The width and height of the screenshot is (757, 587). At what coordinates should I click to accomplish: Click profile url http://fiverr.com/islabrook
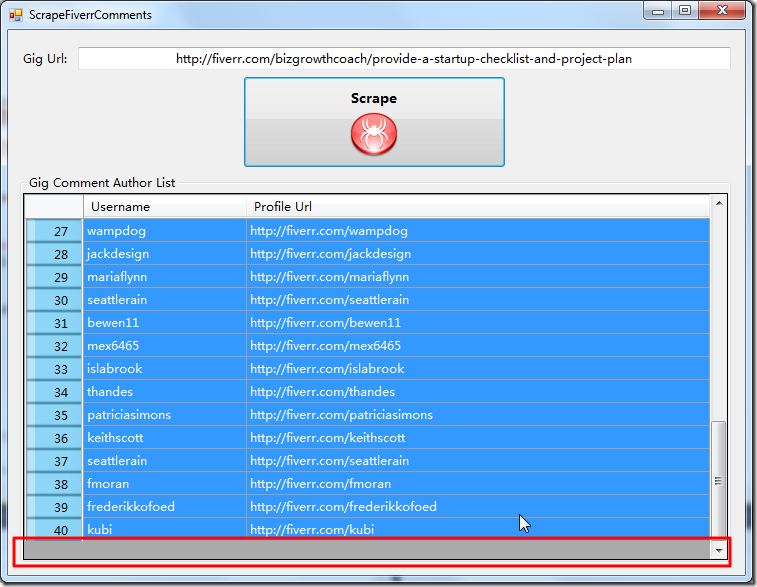[478, 369]
